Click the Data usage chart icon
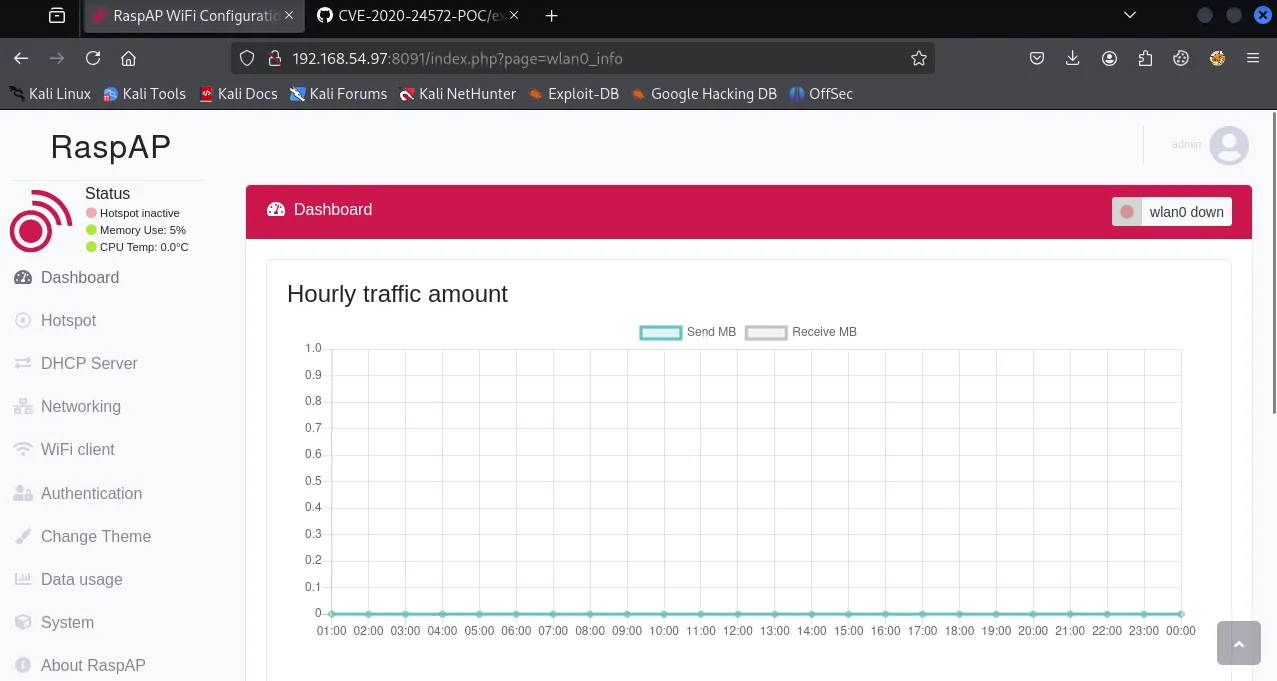The width and height of the screenshot is (1277, 681). tap(22, 579)
